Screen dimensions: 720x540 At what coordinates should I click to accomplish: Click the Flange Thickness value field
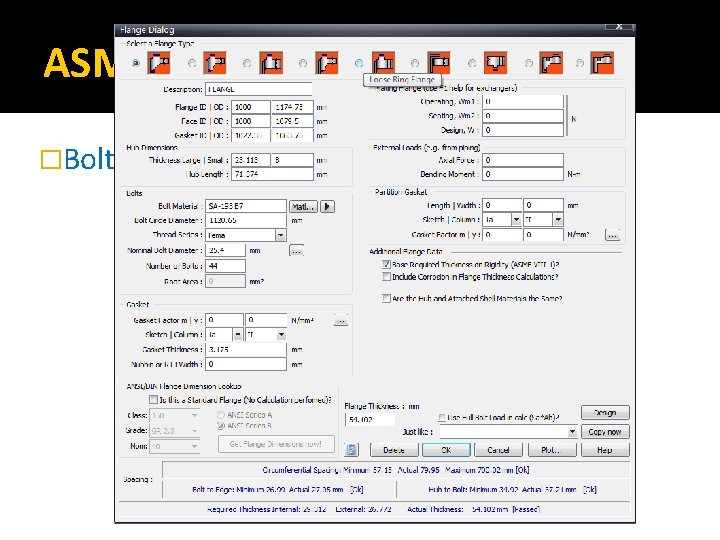(x=370, y=419)
